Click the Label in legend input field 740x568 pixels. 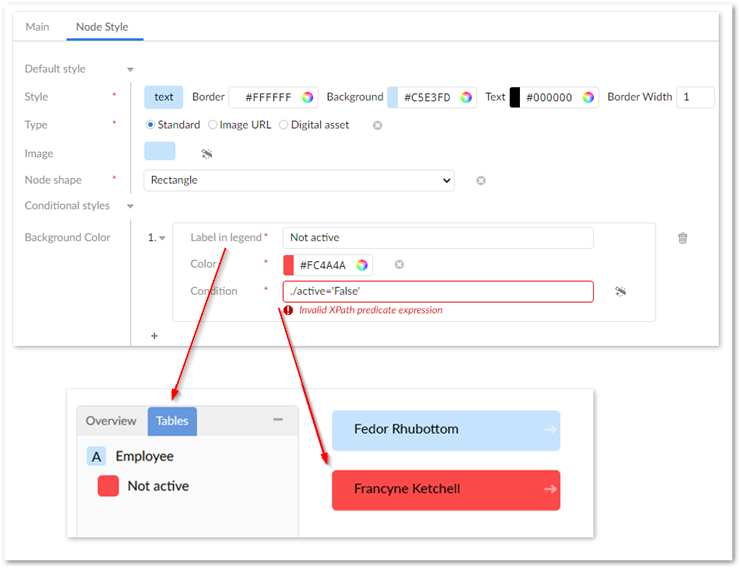pos(438,238)
